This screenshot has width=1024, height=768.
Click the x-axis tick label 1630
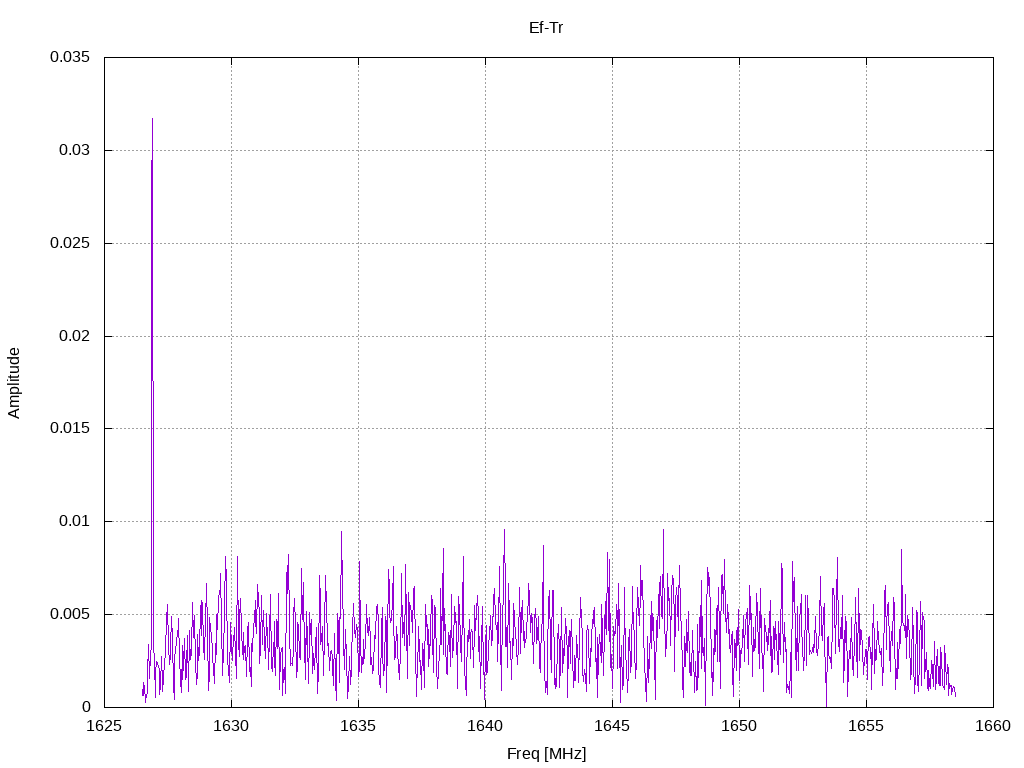coord(231,726)
